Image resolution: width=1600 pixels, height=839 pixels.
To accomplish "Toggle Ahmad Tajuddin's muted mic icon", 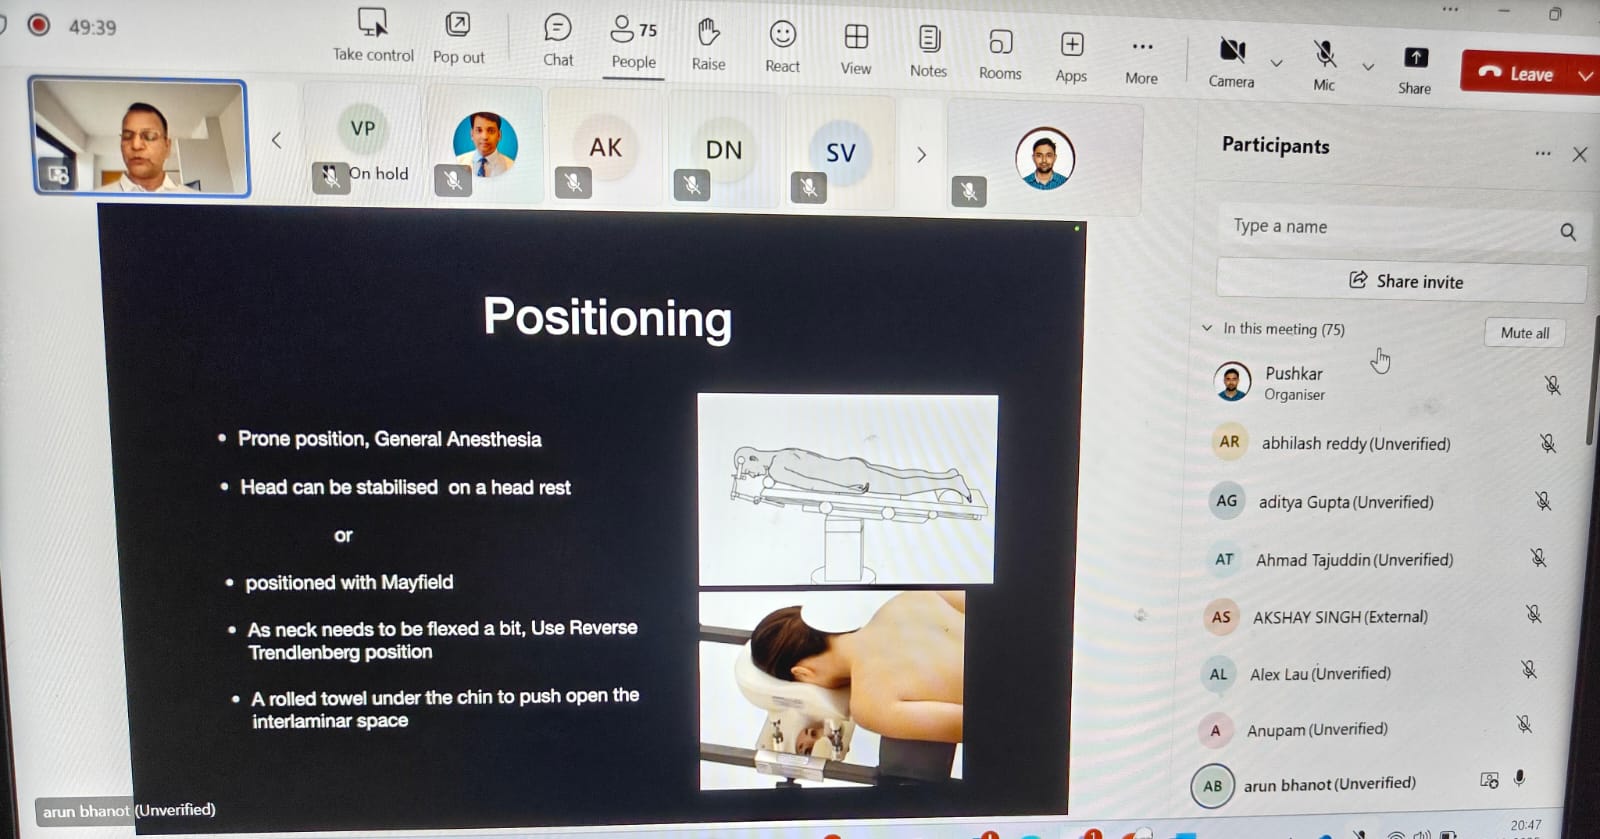I will click(1538, 557).
